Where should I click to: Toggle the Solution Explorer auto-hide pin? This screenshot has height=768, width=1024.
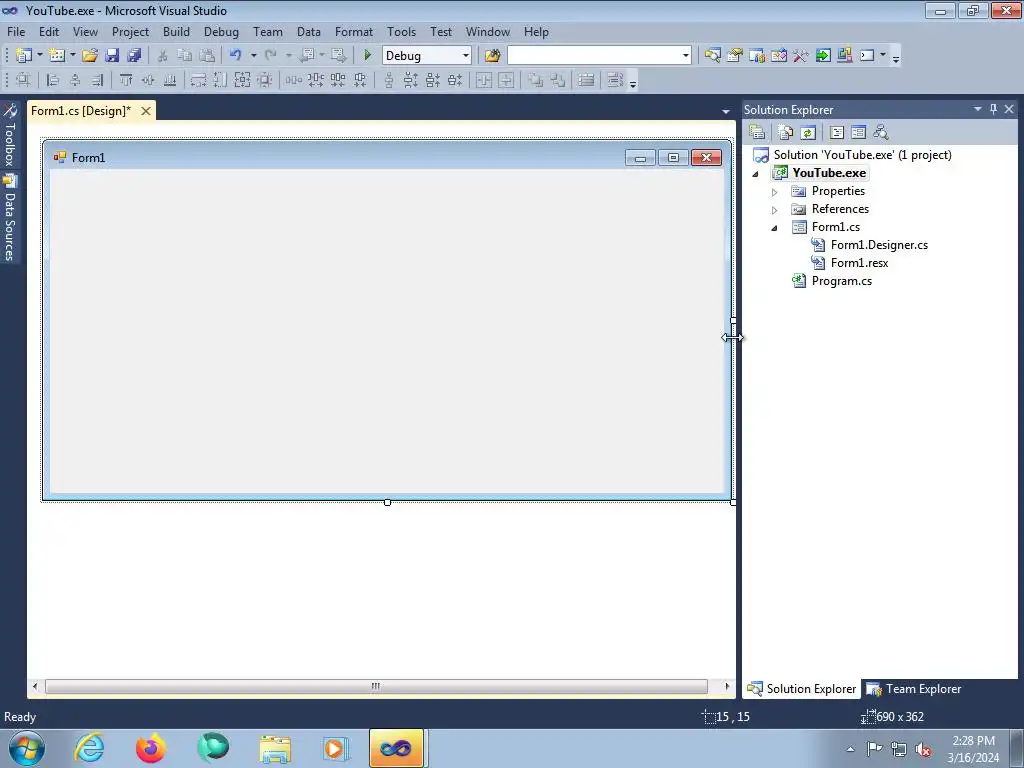993,109
